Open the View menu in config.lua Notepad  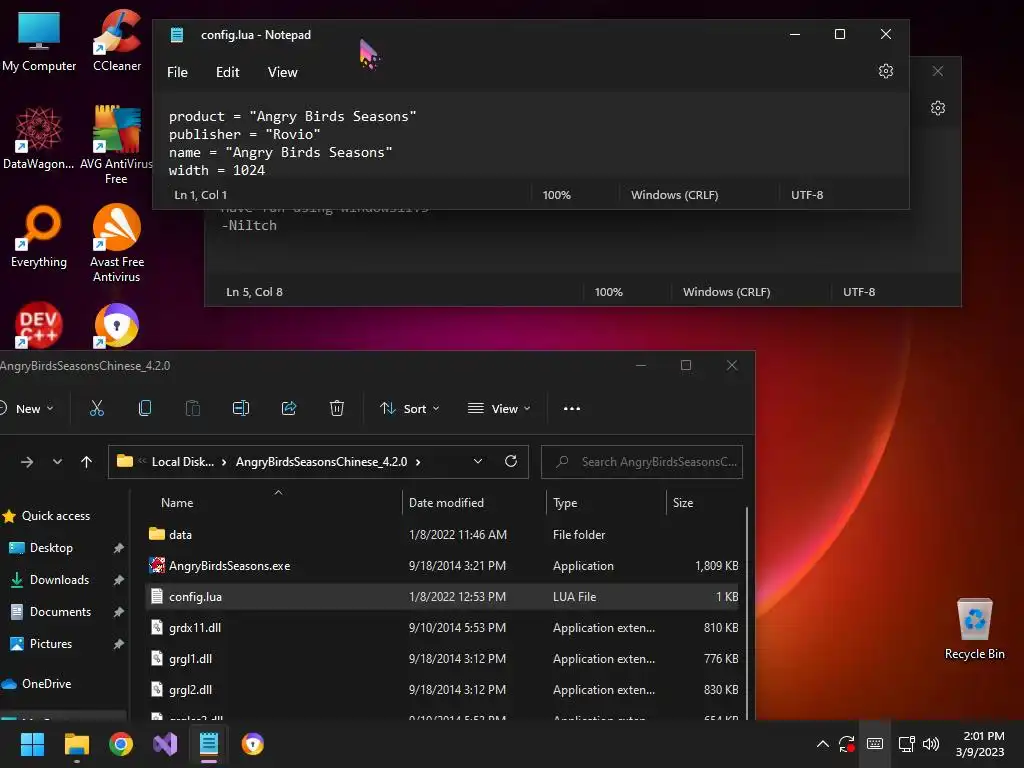pos(282,72)
